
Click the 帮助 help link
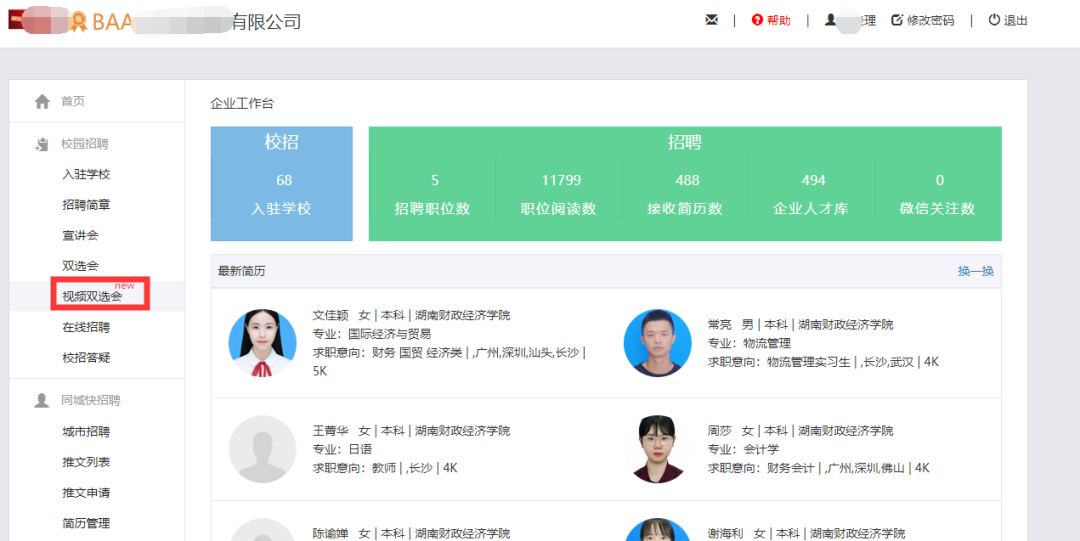click(x=779, y=20)
